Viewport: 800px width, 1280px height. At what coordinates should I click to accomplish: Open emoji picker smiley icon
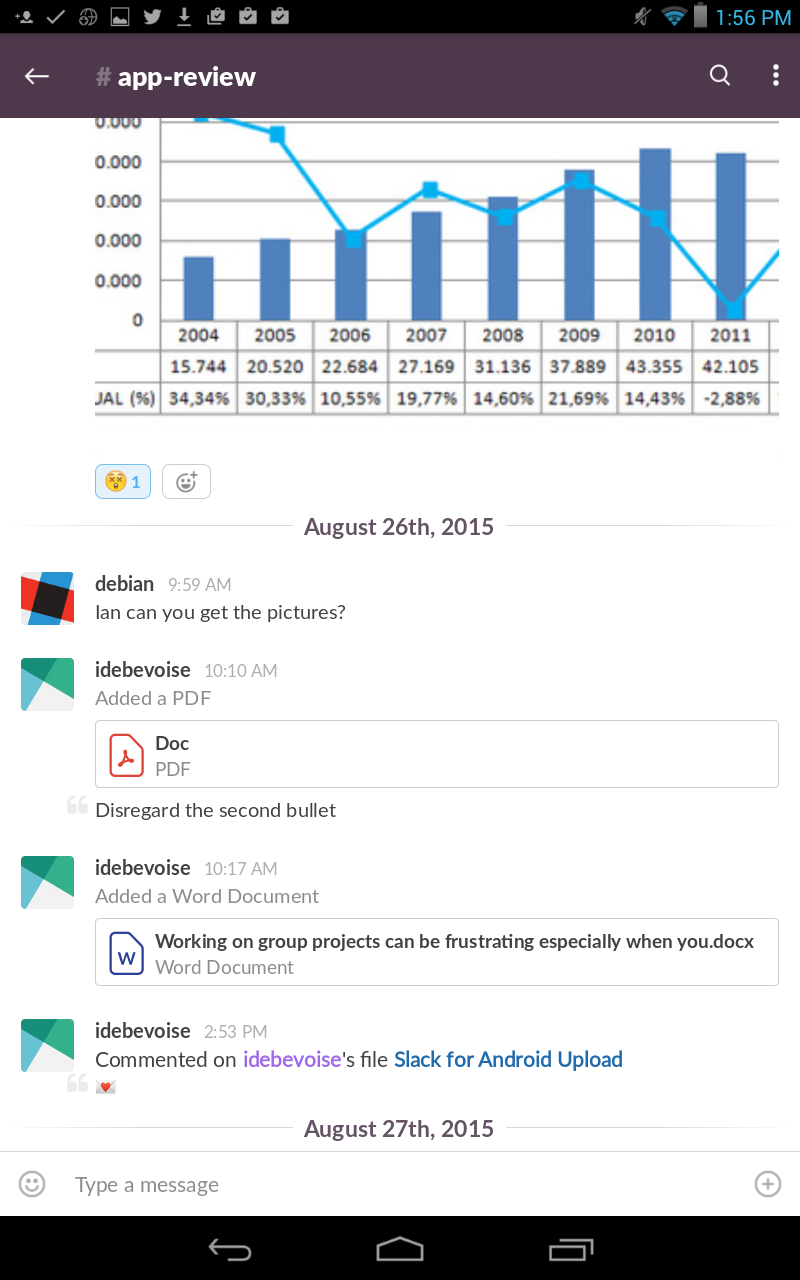click(32, 1184)
